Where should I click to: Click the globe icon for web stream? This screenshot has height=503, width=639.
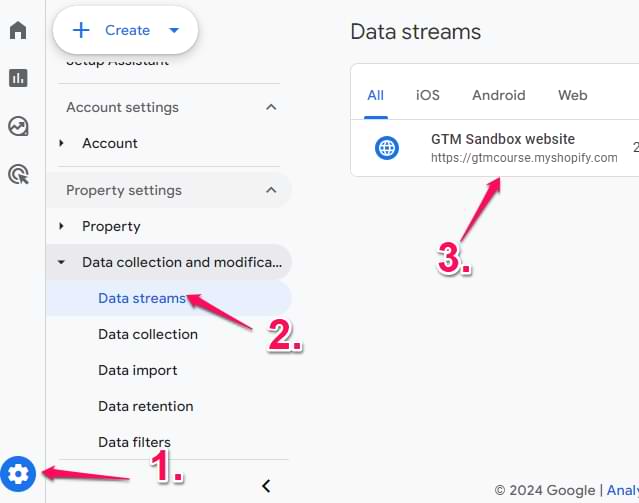(x=387, y=148)
